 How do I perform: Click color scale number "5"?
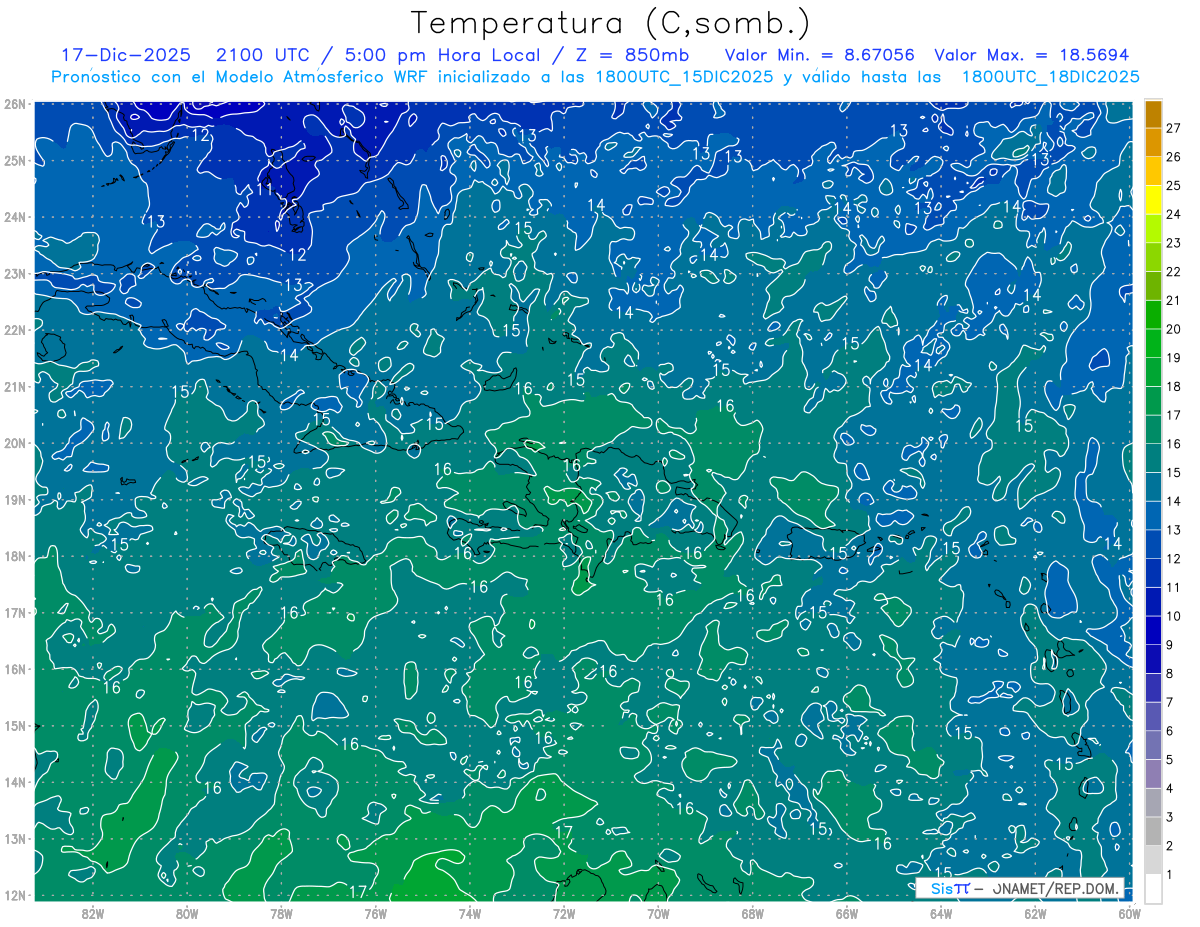pos(1170,760)
